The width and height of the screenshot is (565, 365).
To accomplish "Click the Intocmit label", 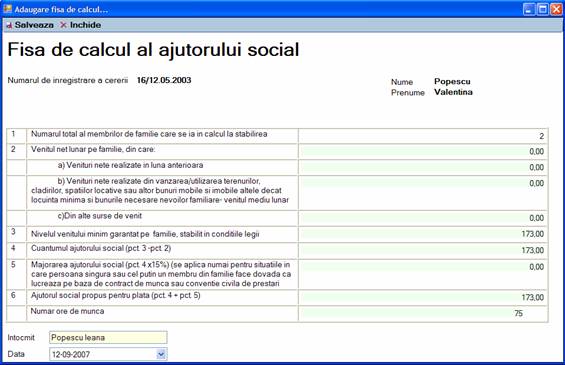I will (x=21, y=338).
